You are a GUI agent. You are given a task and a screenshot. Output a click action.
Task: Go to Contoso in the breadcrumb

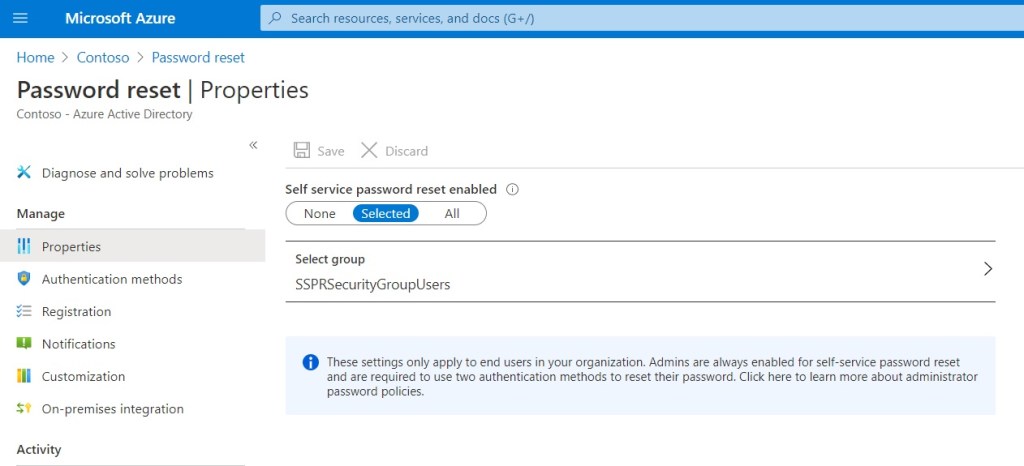(x=103, y=58)
